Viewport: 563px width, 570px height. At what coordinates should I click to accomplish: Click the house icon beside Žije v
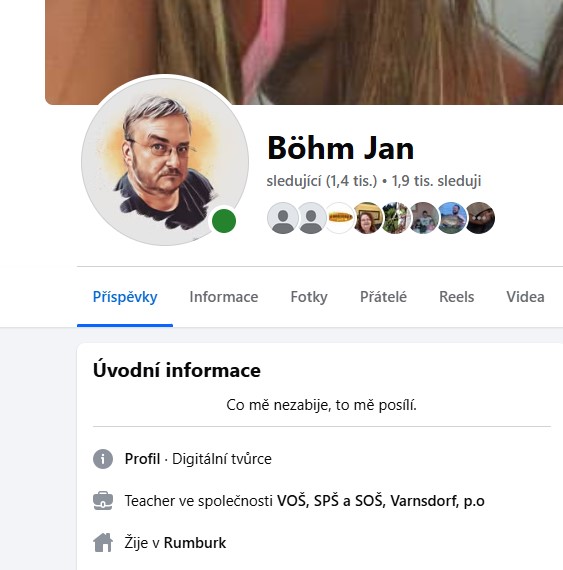coord(103,543)
